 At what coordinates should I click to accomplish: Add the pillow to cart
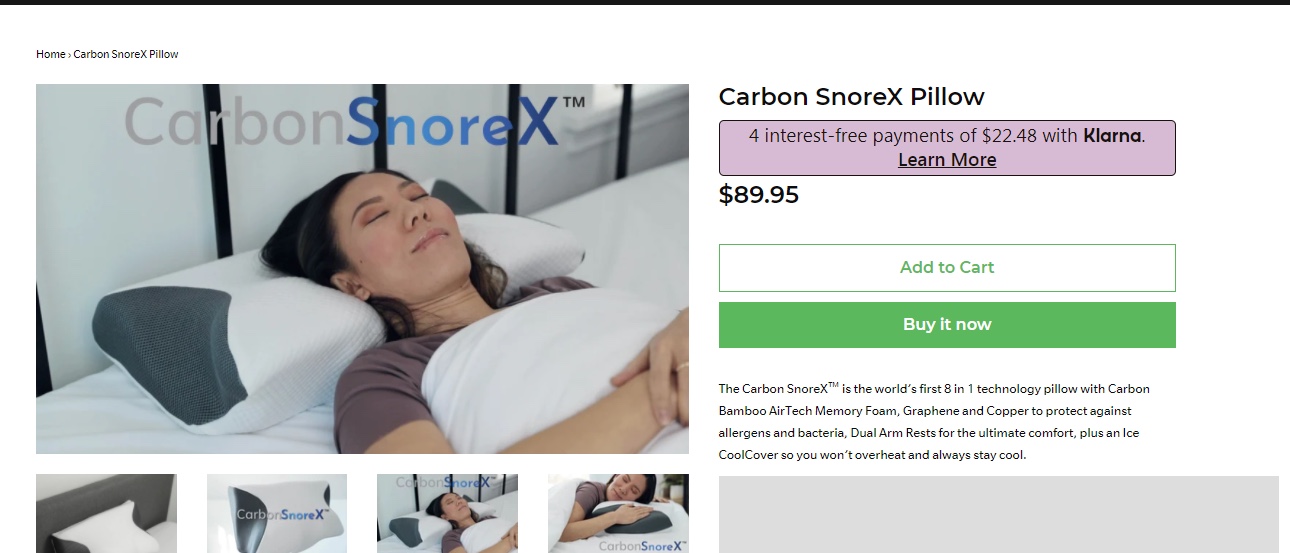947,268
